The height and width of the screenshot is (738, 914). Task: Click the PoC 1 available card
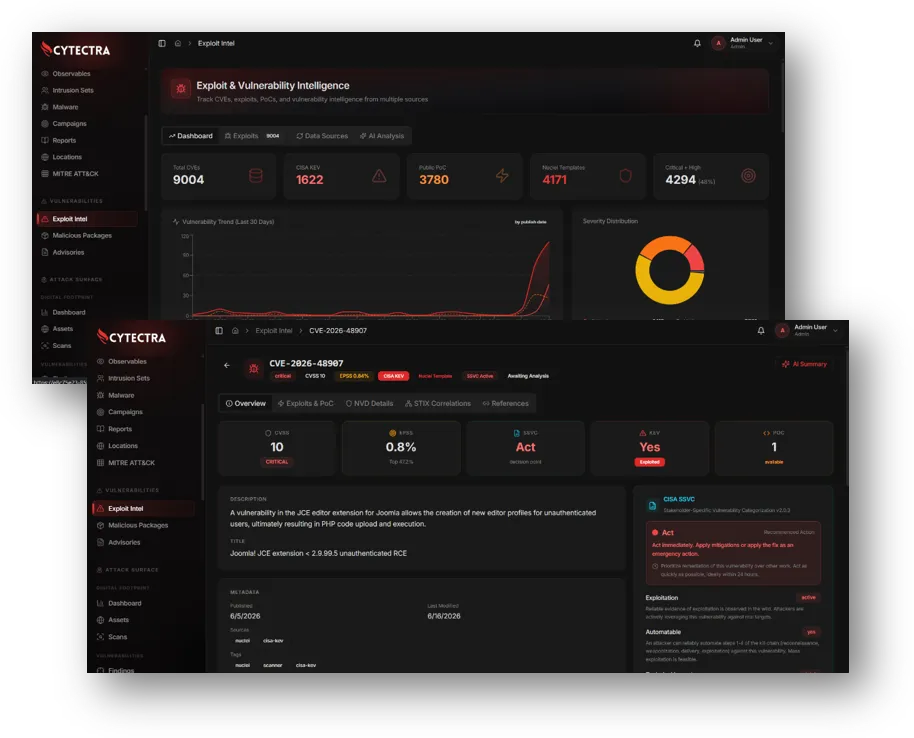tap(774, 448)
